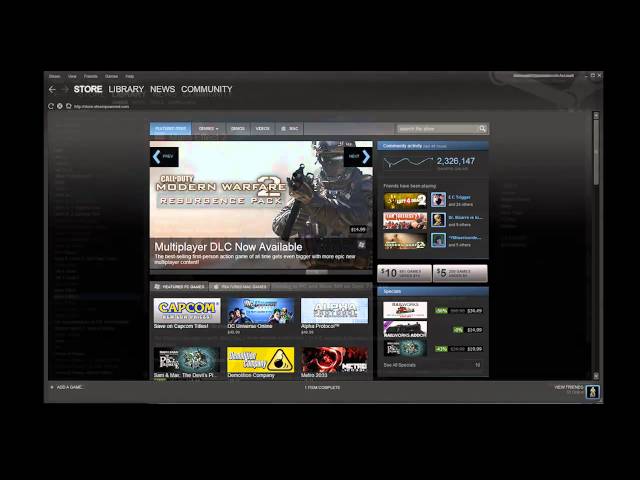The width and height of the screenshot is (640, 480).
Task: Switch to the LIBRARY section
Action: [x=126, y=89]
